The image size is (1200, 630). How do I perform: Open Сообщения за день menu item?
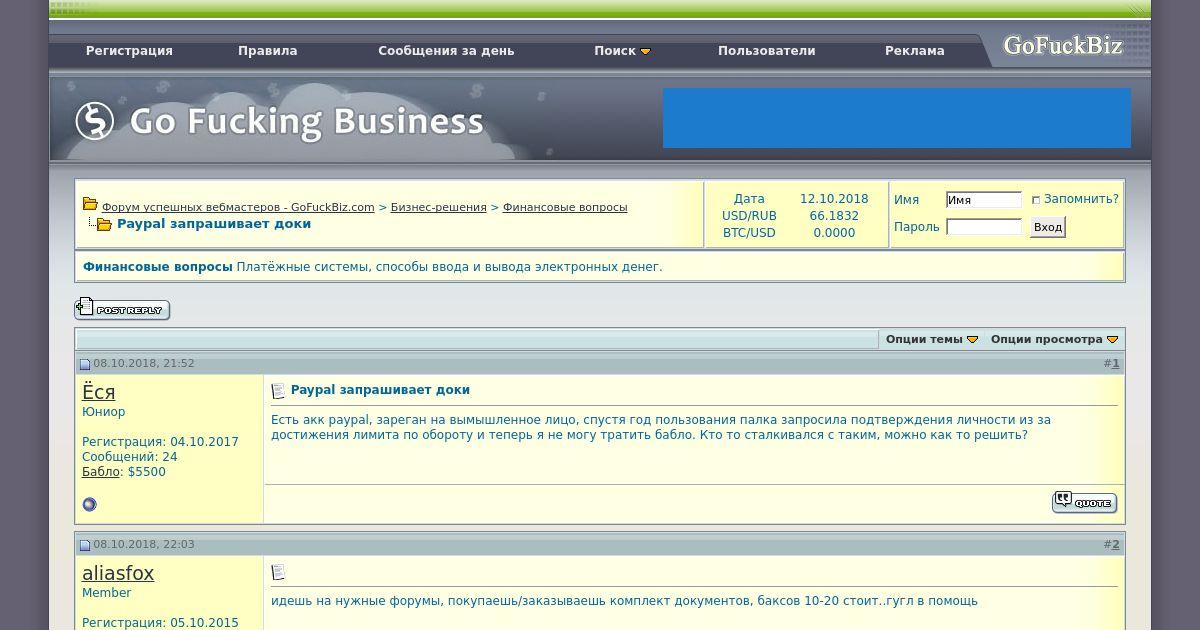pyautogui.click(x=446, y=51)
